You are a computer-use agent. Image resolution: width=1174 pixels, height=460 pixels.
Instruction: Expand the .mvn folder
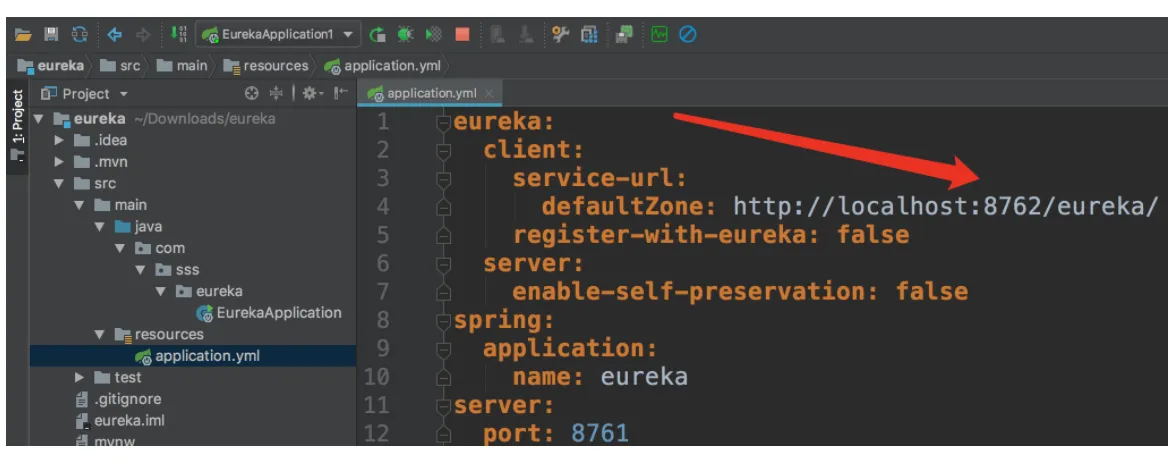[x=59, y=162]
